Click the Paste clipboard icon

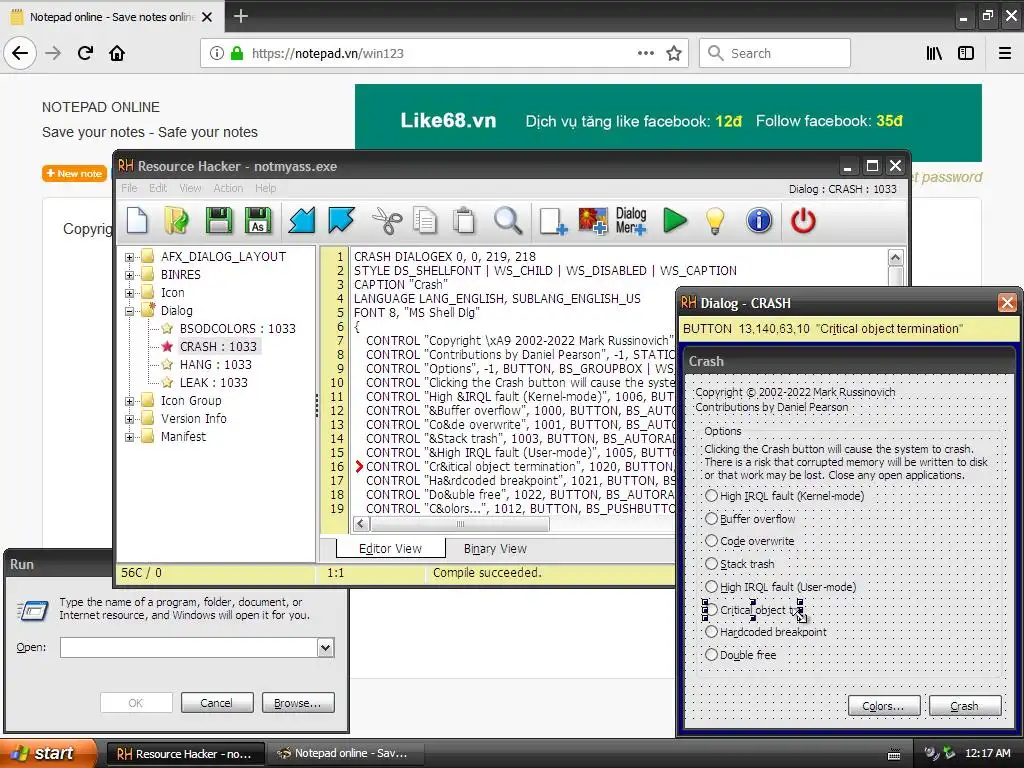tap(464, 221)
